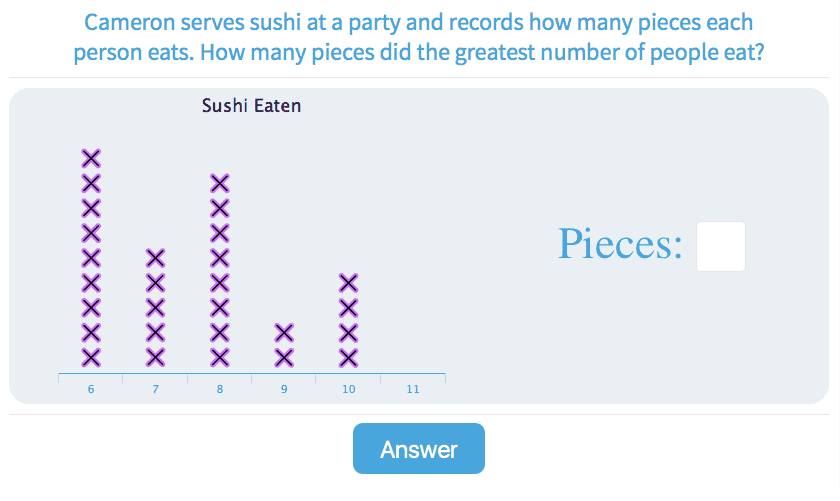Click the axis label 11

coord(413,389)
